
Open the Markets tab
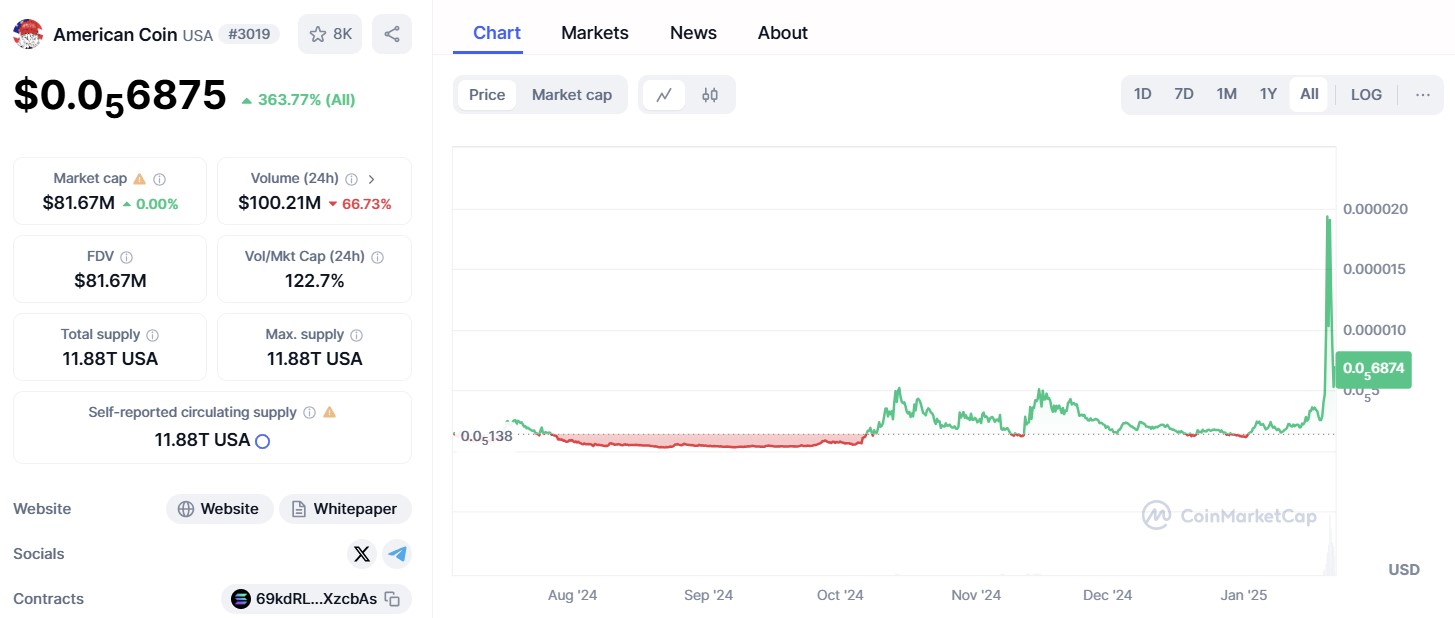tap(595, 33)
